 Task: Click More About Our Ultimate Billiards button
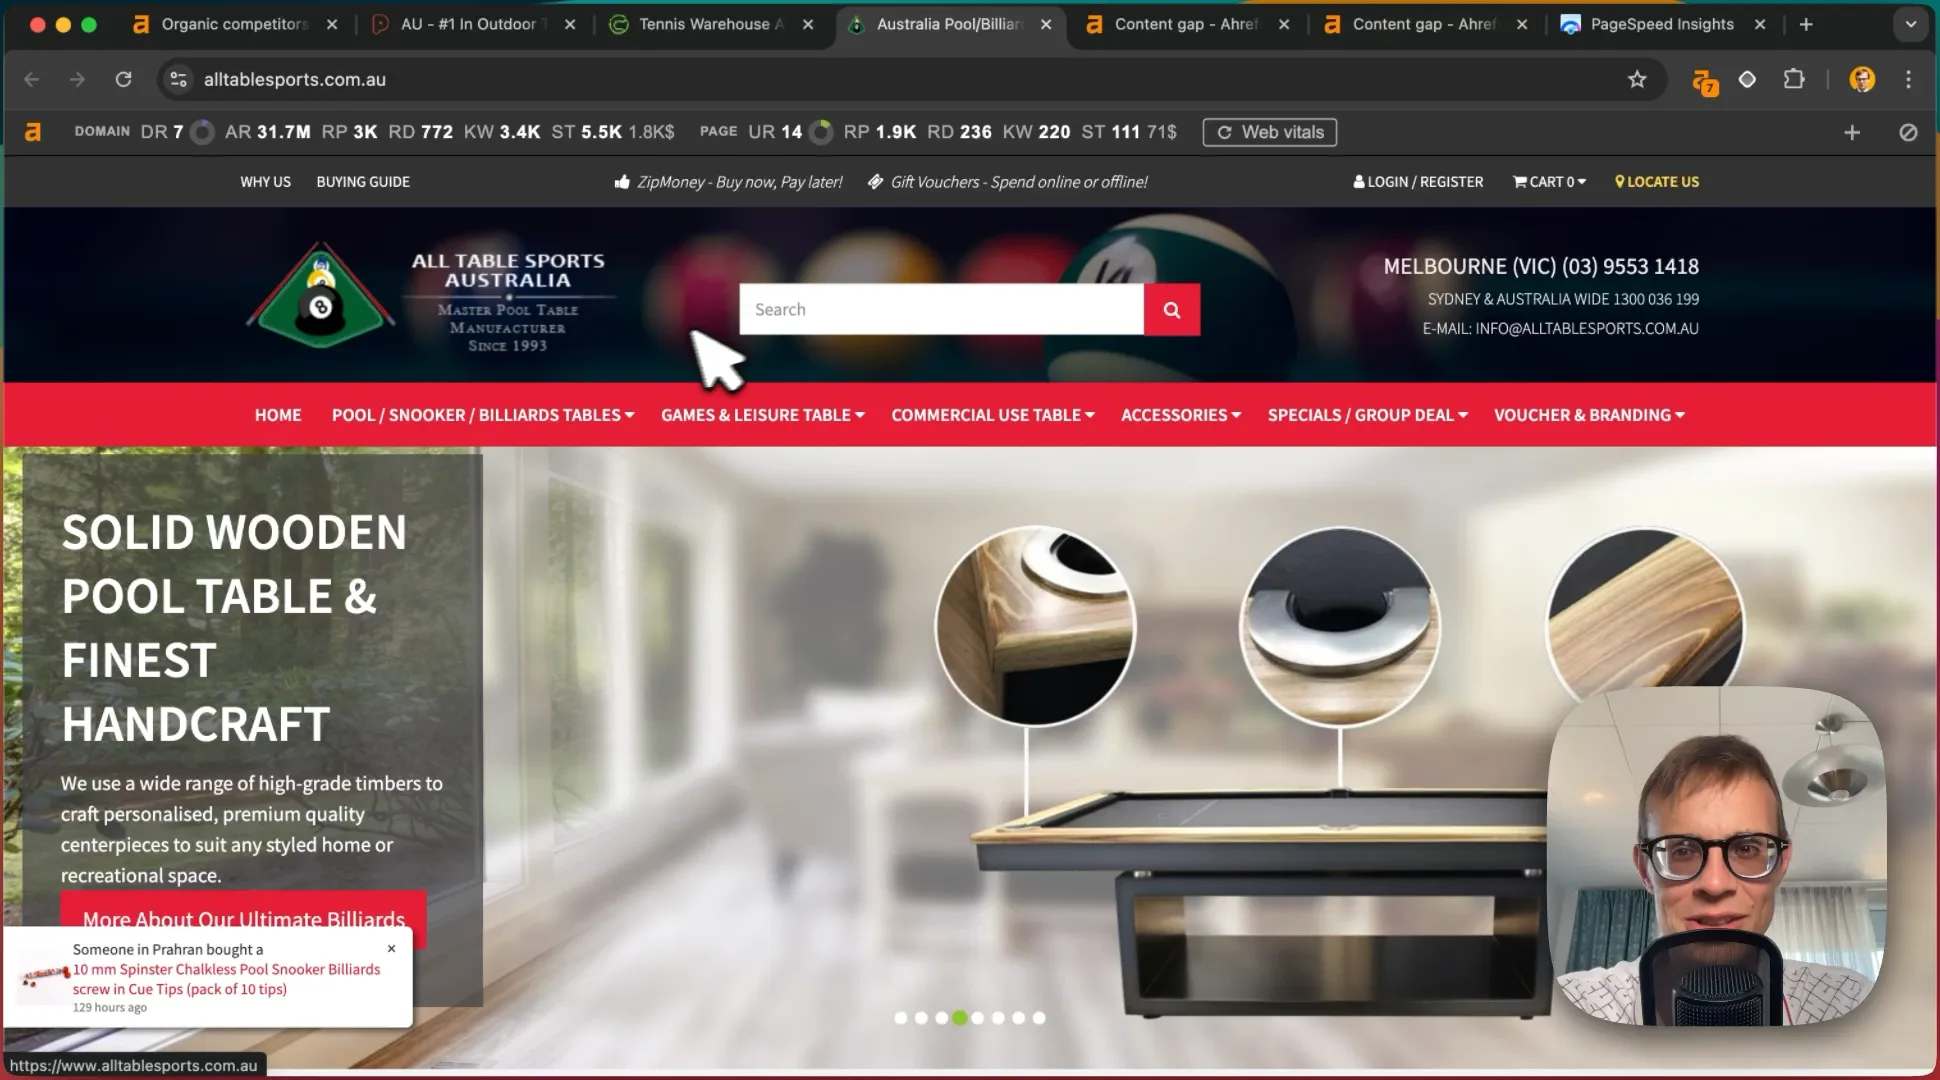[243, 919]
